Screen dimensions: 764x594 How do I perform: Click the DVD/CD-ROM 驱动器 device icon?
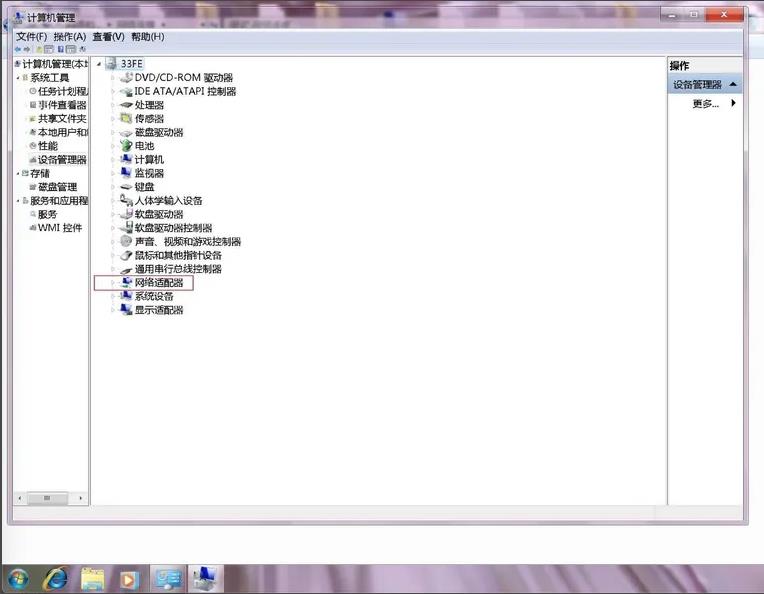[x=126, y=77]
